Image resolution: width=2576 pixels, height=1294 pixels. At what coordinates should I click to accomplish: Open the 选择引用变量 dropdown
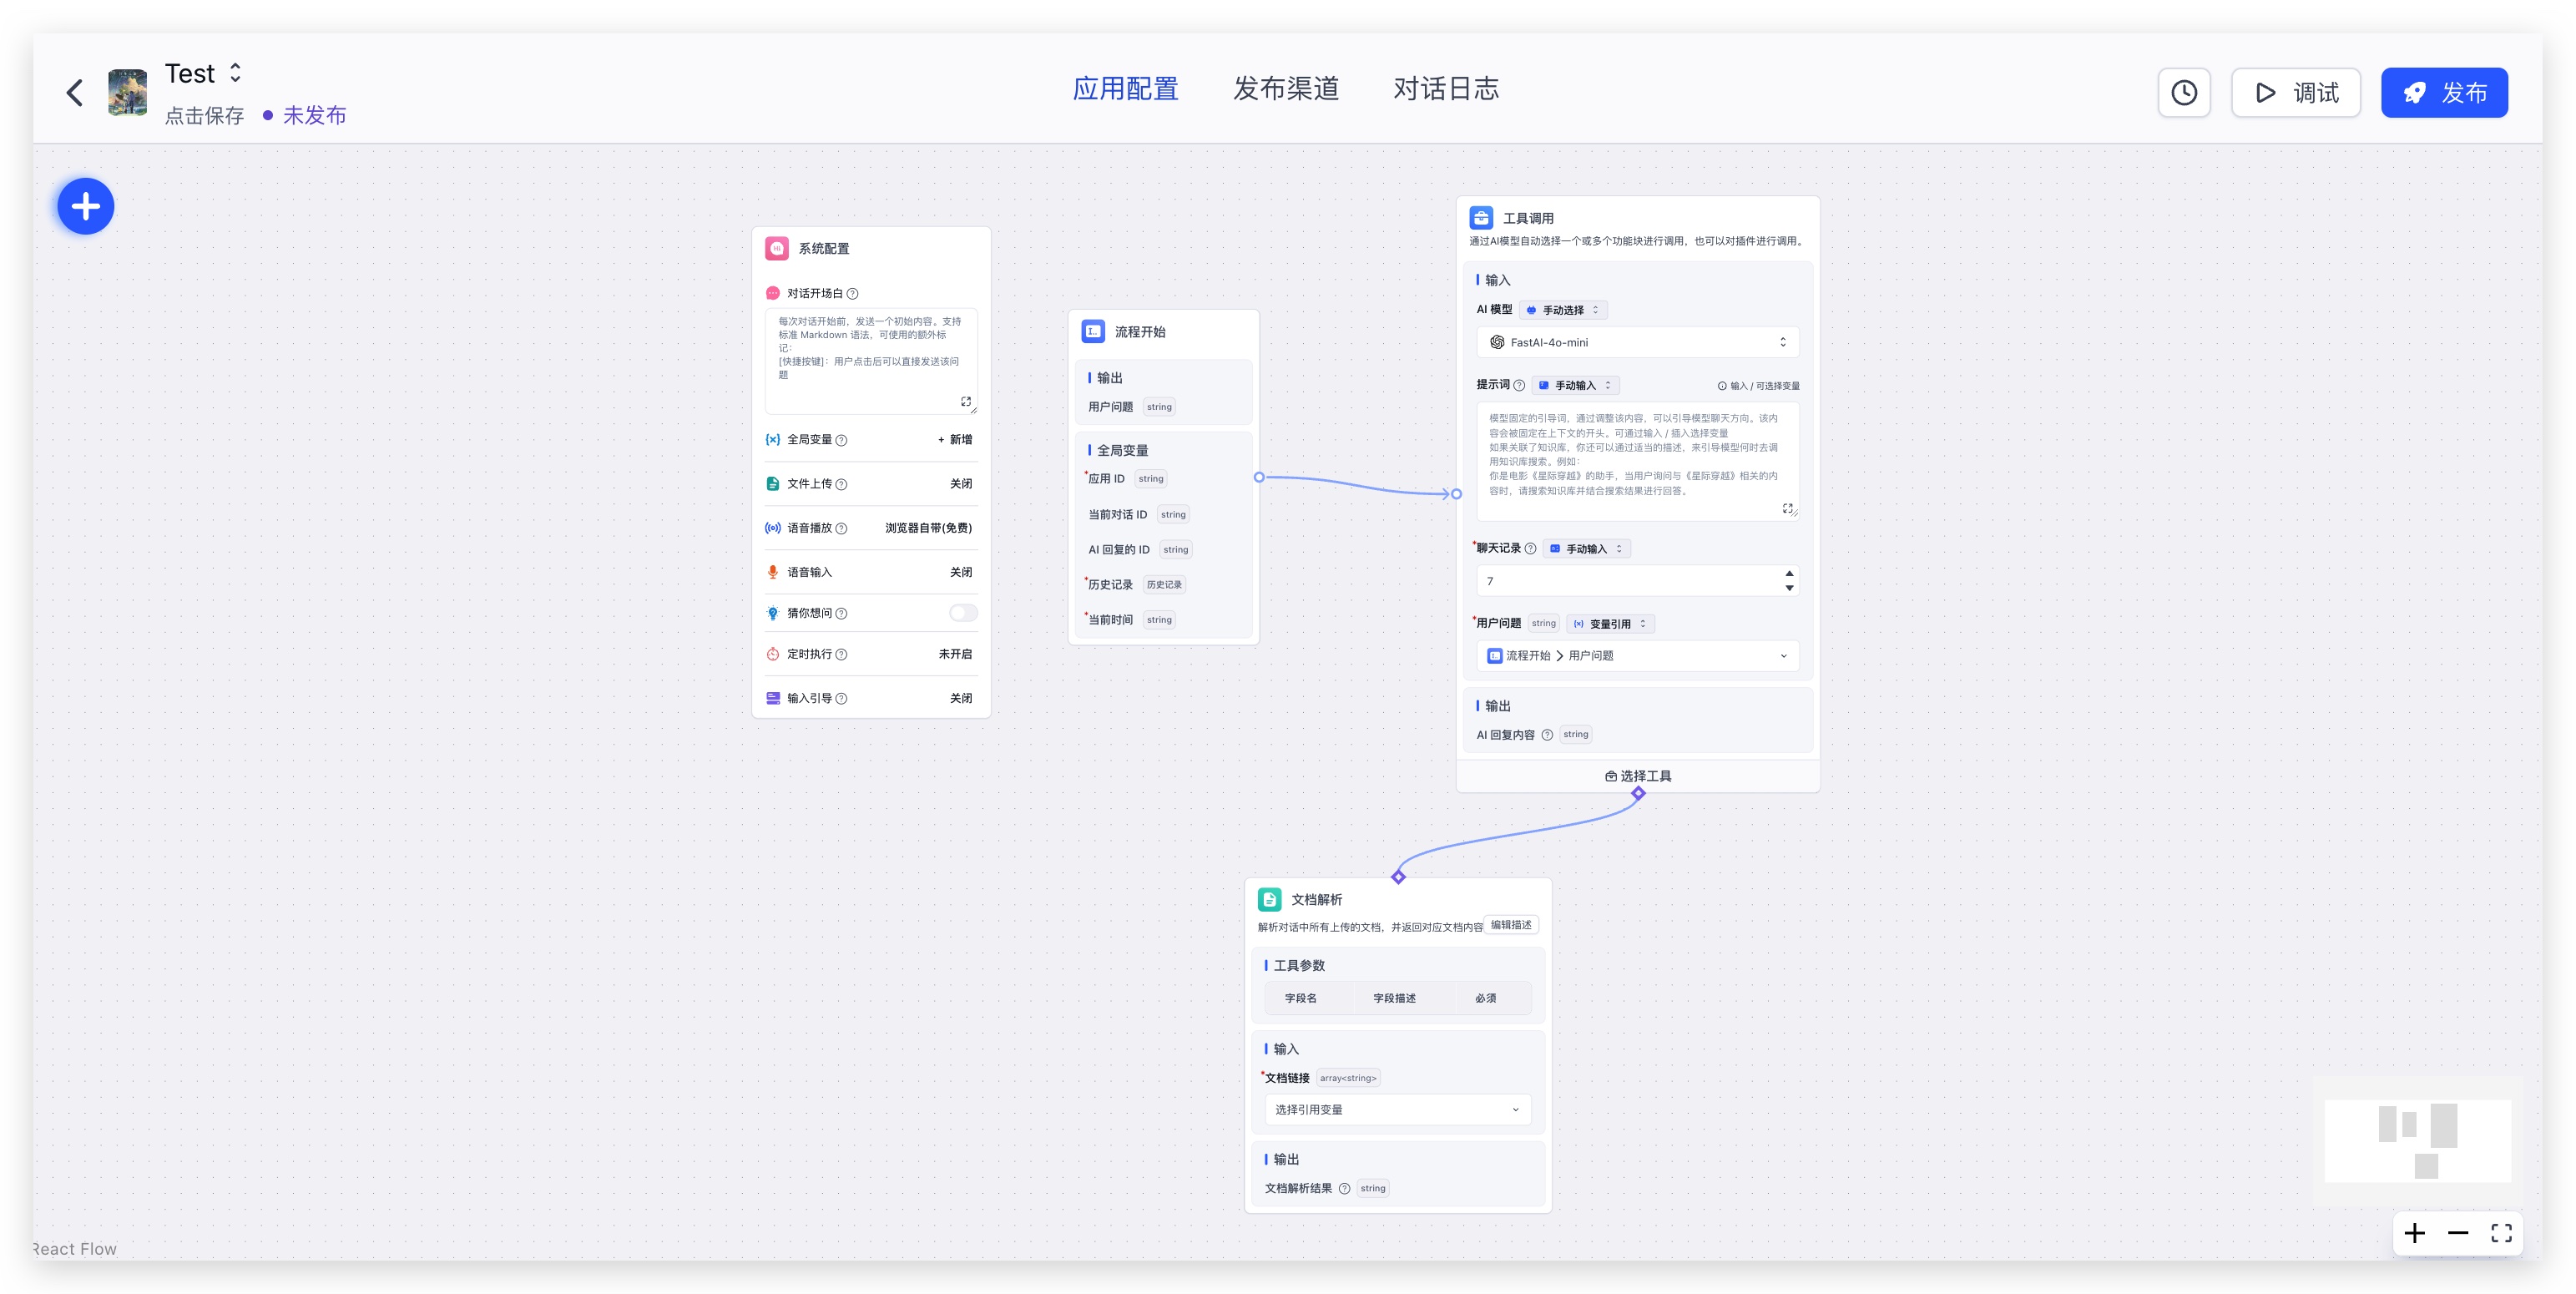[1396, 1109]
